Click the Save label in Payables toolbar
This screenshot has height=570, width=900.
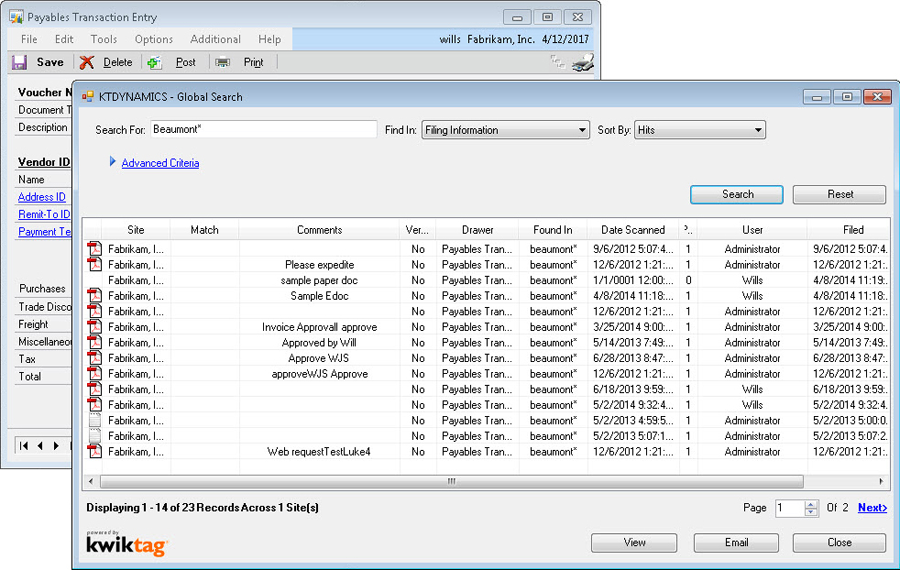click(50, 62)
